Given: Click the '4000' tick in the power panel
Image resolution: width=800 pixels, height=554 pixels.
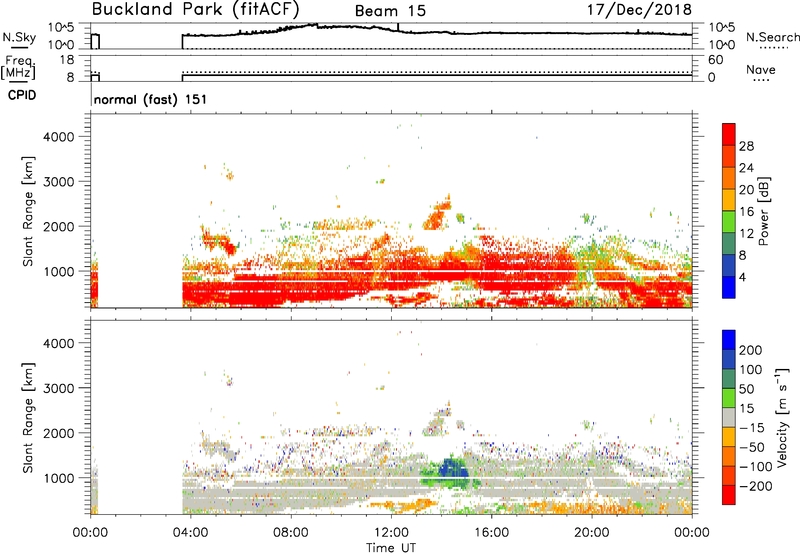Looking at the screenshot, I should pos(59,137).
